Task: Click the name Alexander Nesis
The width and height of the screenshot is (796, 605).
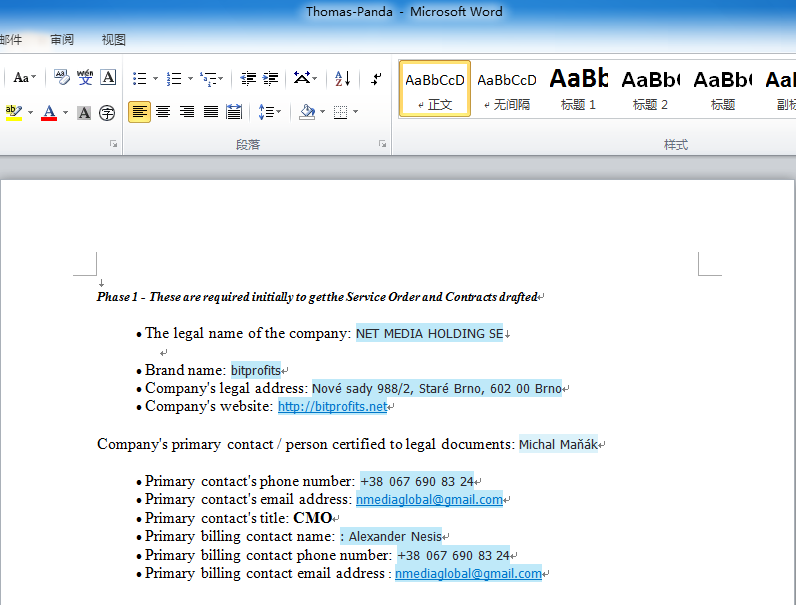Action: click(395, 536)
